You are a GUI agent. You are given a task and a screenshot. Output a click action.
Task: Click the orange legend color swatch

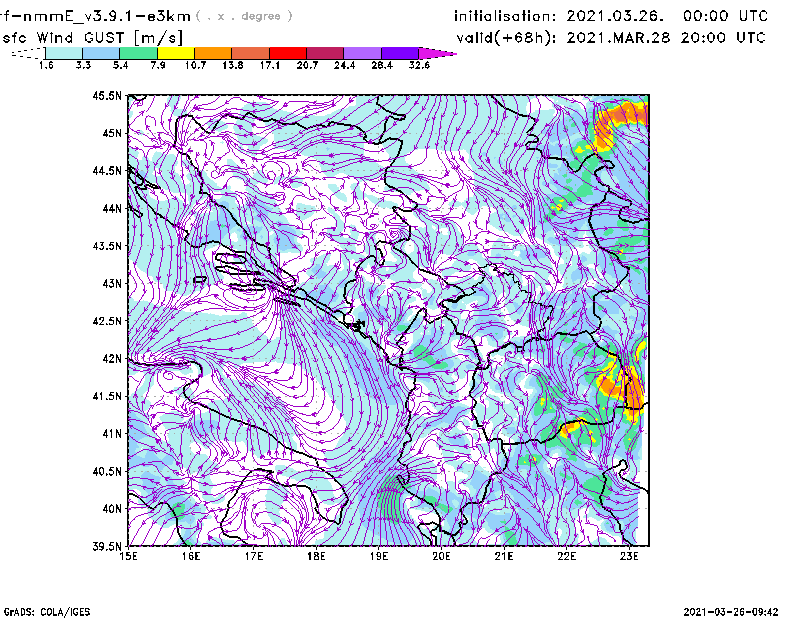213,53
